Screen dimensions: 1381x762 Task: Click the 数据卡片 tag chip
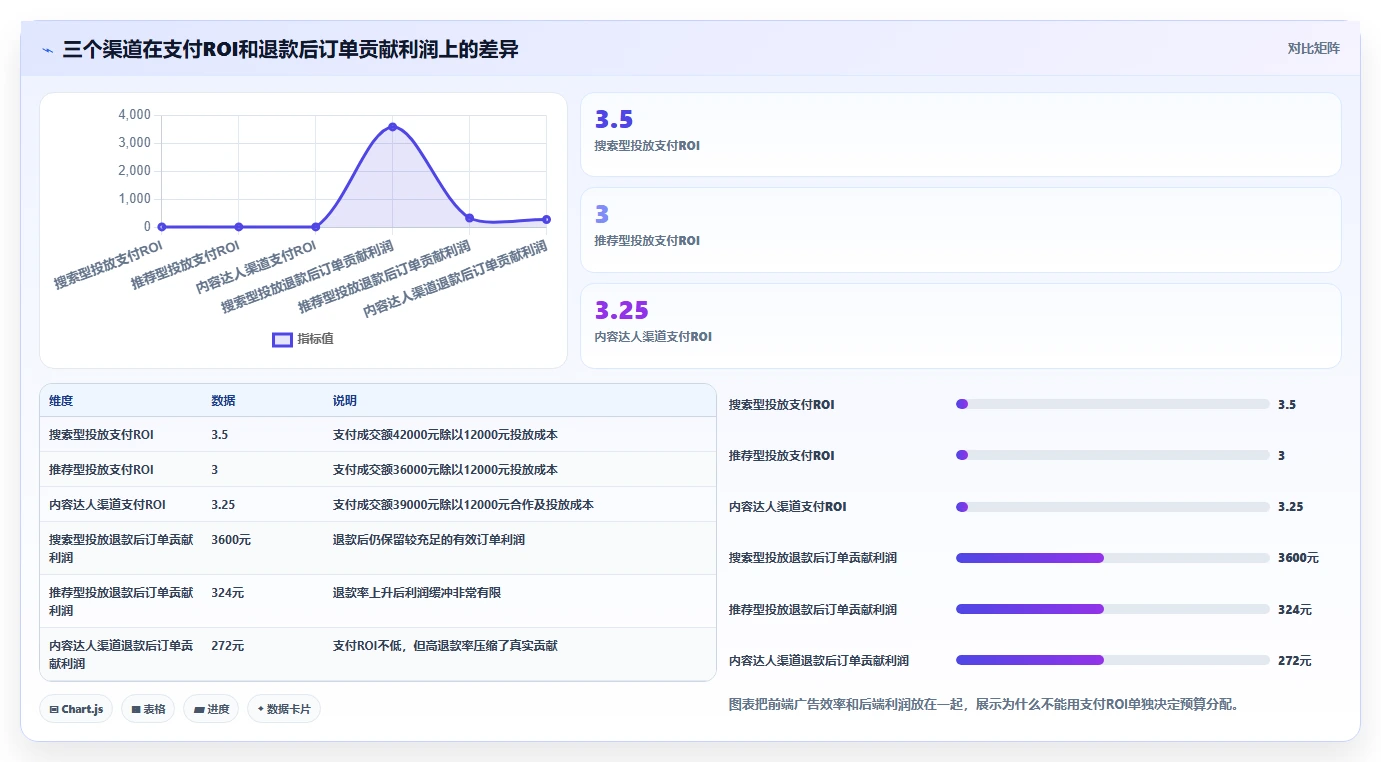coord(284,709)
